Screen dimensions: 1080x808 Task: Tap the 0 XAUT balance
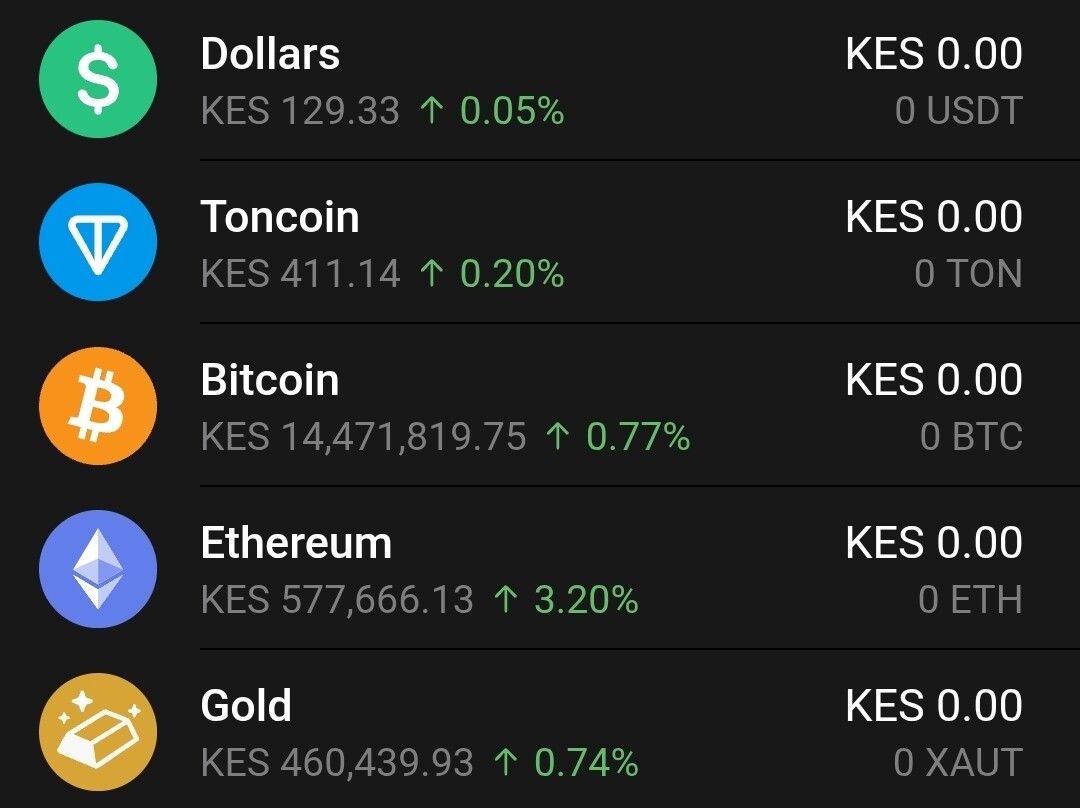[958, 763]
